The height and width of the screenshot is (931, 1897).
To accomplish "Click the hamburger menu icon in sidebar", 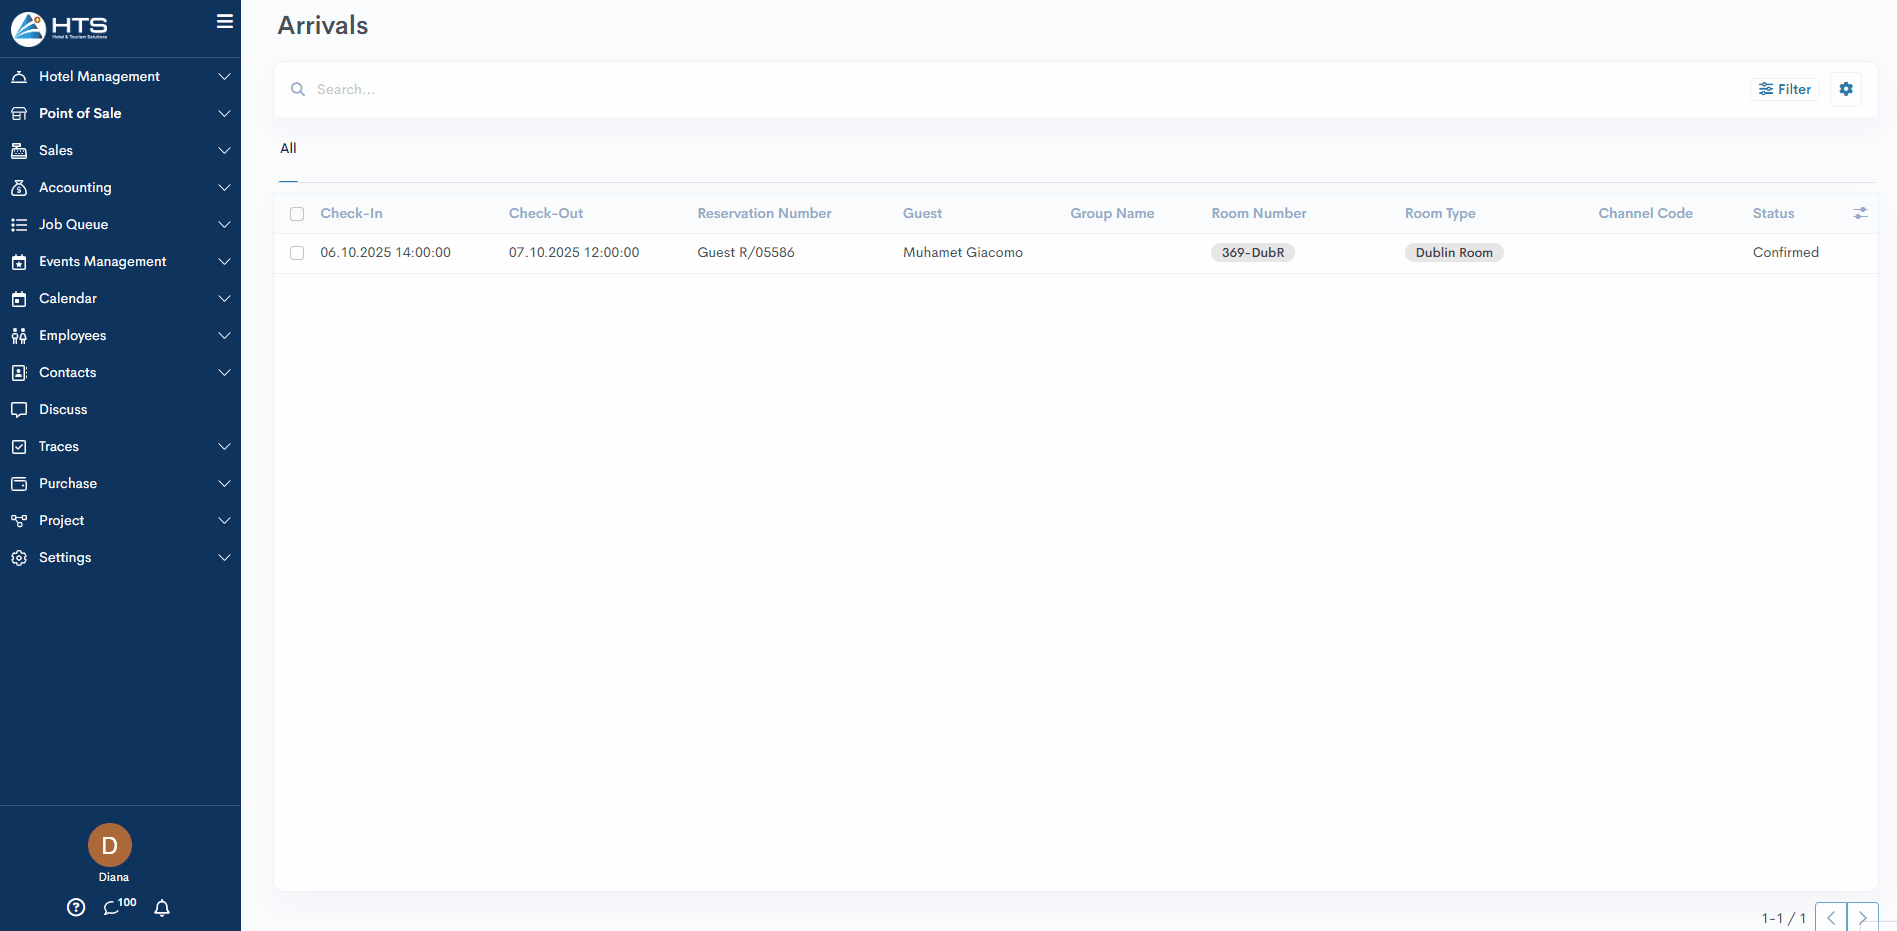I will coord(225,21).
